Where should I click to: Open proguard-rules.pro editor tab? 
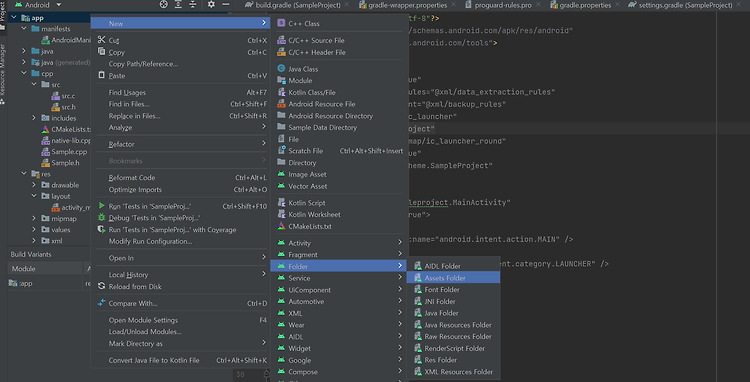[x=502, y=5]
